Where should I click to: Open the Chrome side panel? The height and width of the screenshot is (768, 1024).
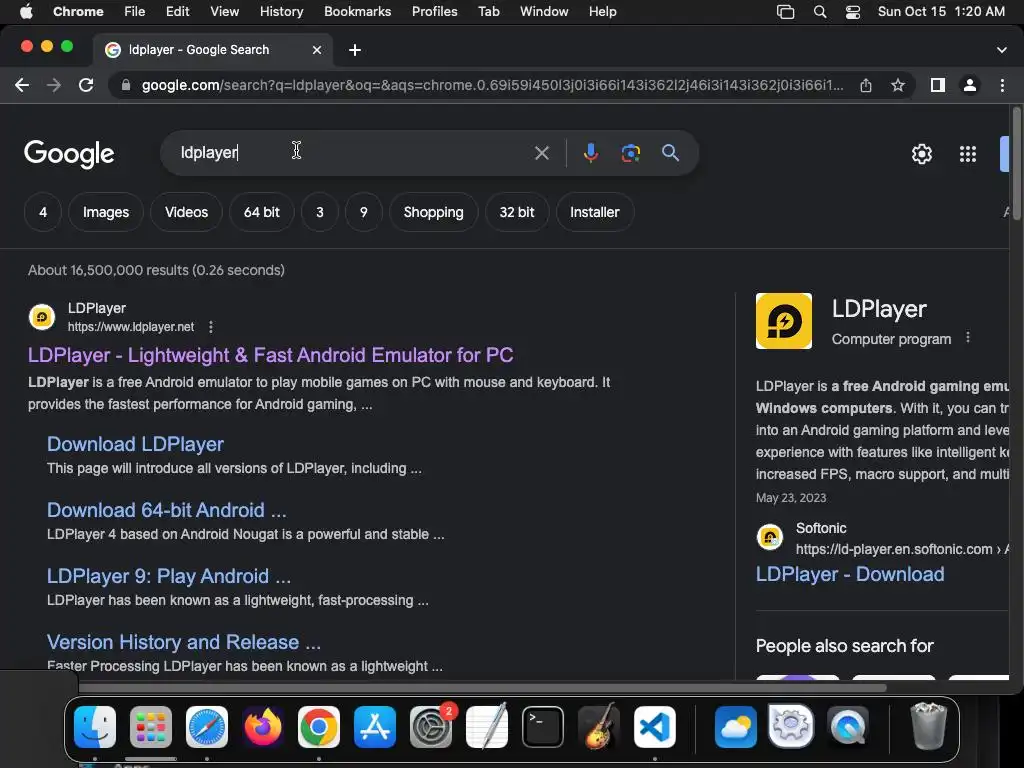click(x=938, y=85)
